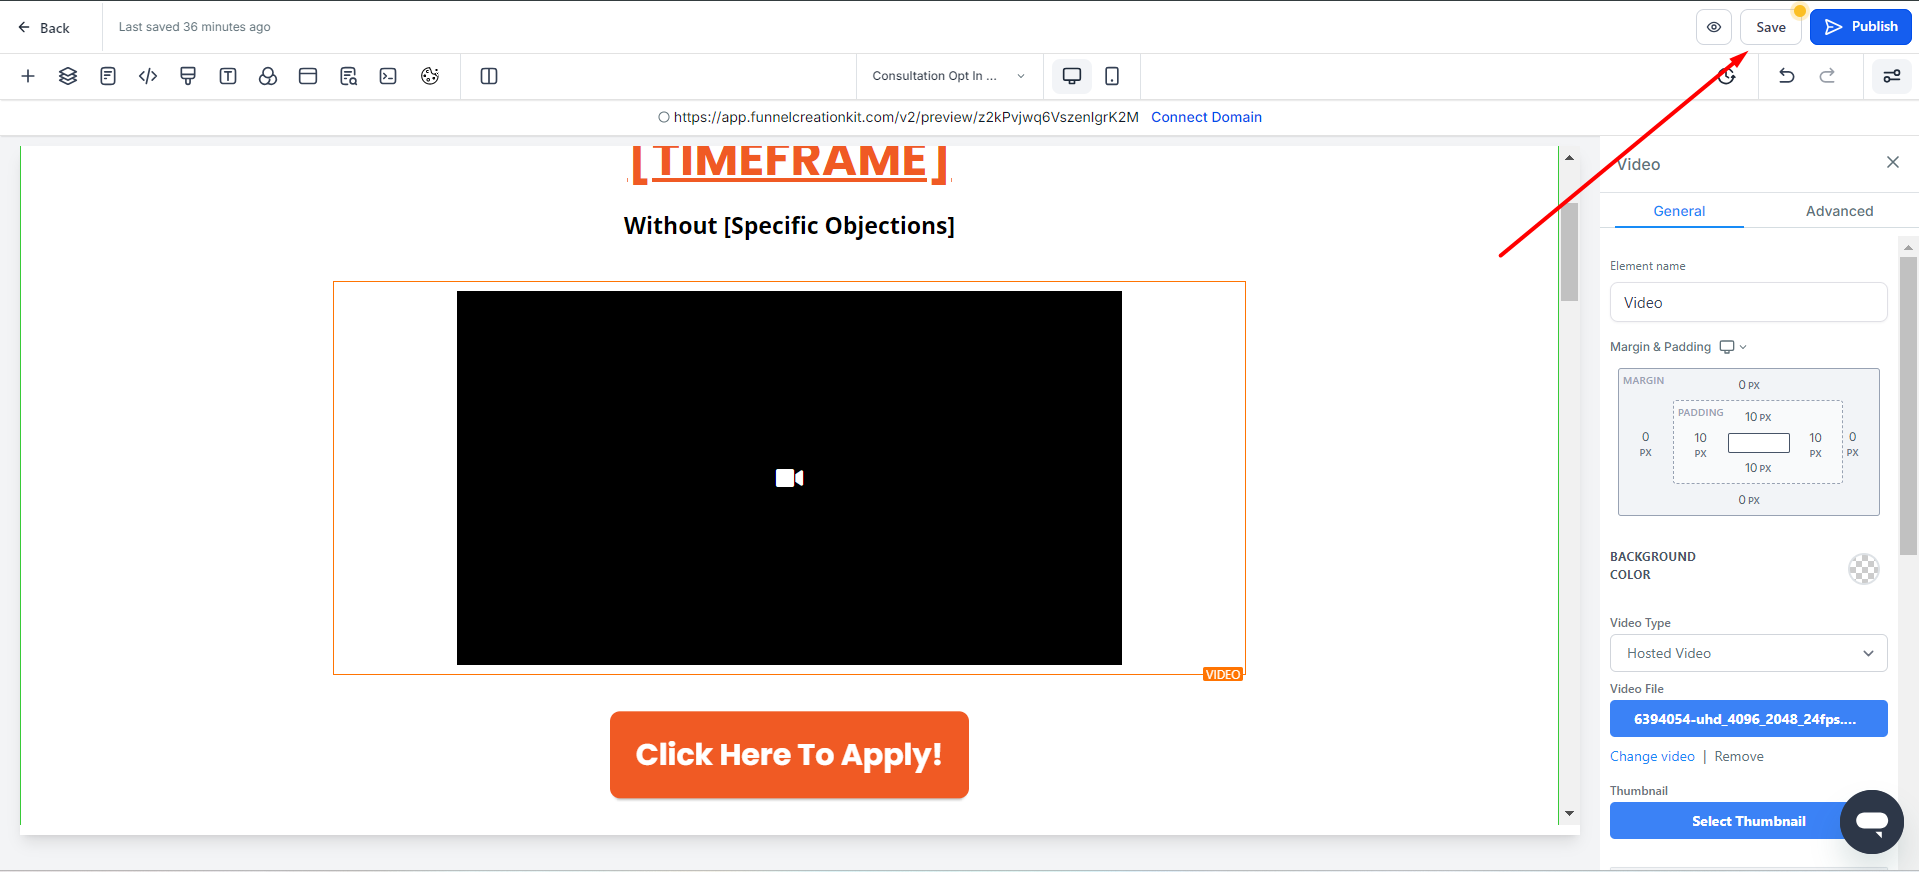Click the Element name input field
Viewport: 1919px width, 872px height.
1748,302
